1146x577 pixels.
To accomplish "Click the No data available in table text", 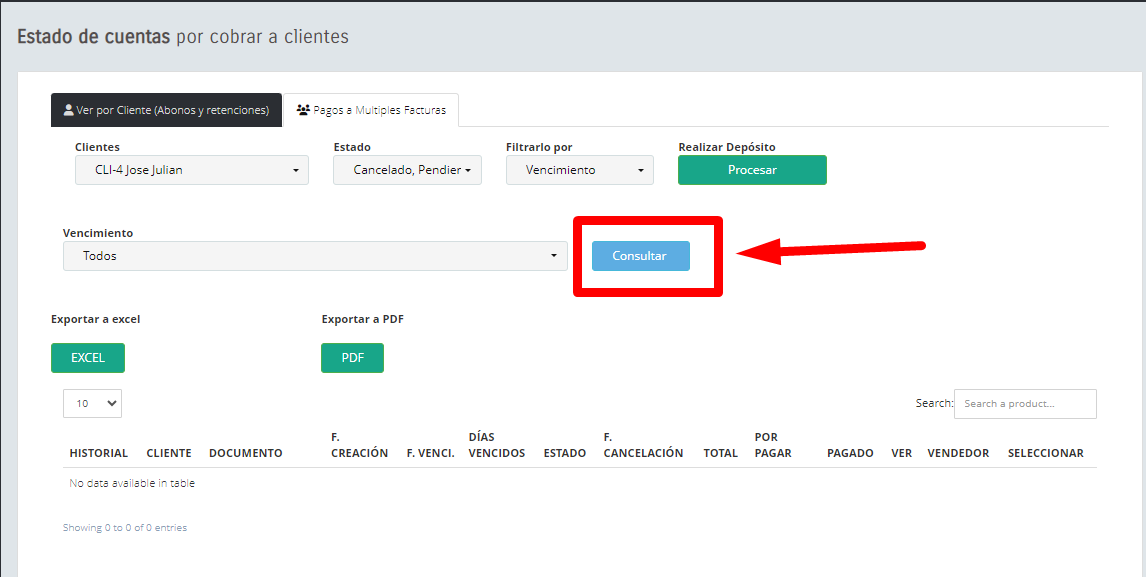I will coord(132,483).
